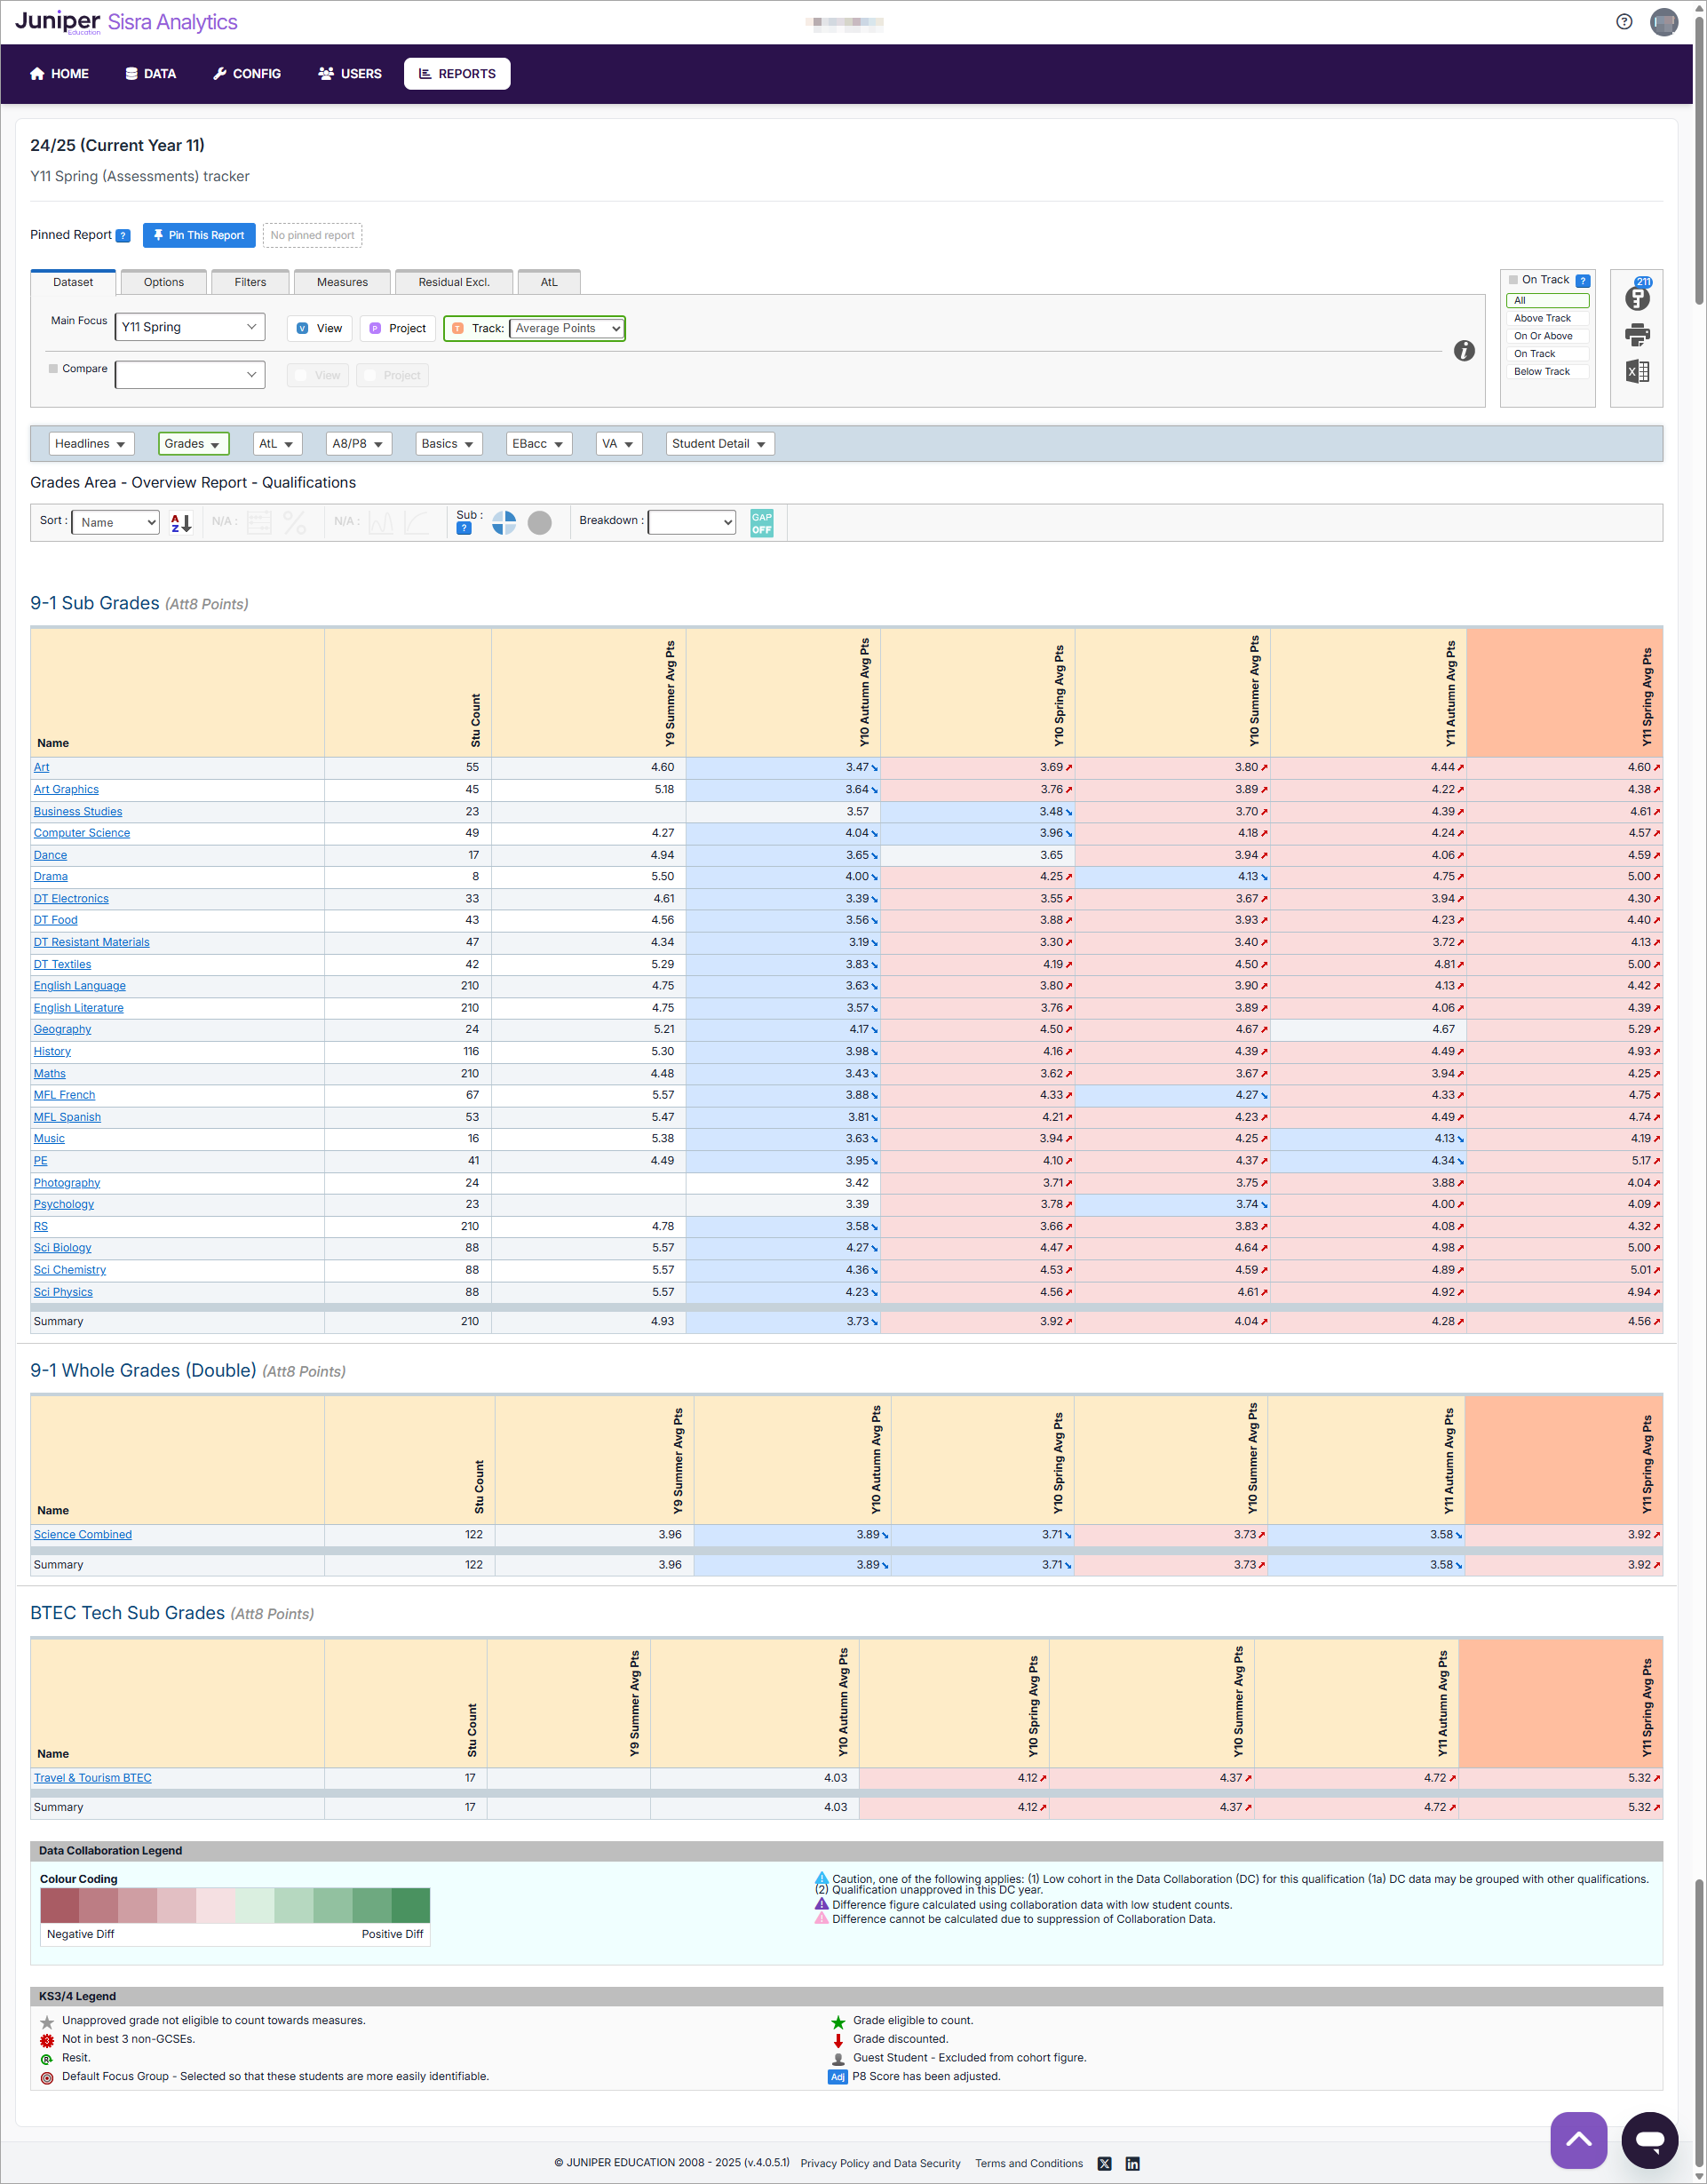Click the Pin This Report button
The image size is (1707, 2184).
pyautogui.click(x=198, y=235)
